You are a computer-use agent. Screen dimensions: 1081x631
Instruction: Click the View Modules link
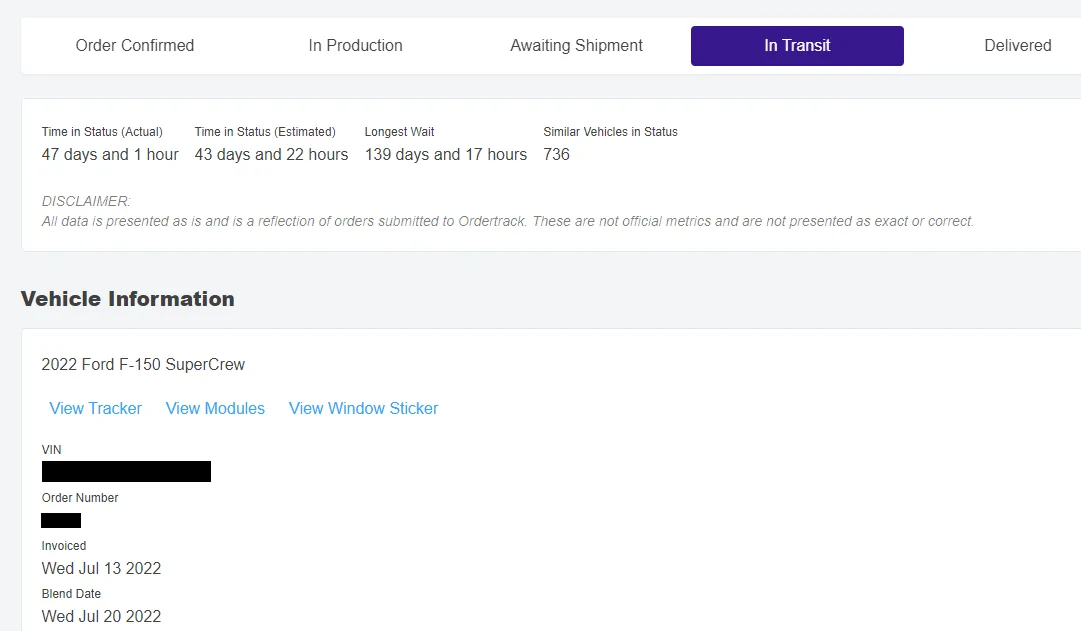[x=215, y=408]
